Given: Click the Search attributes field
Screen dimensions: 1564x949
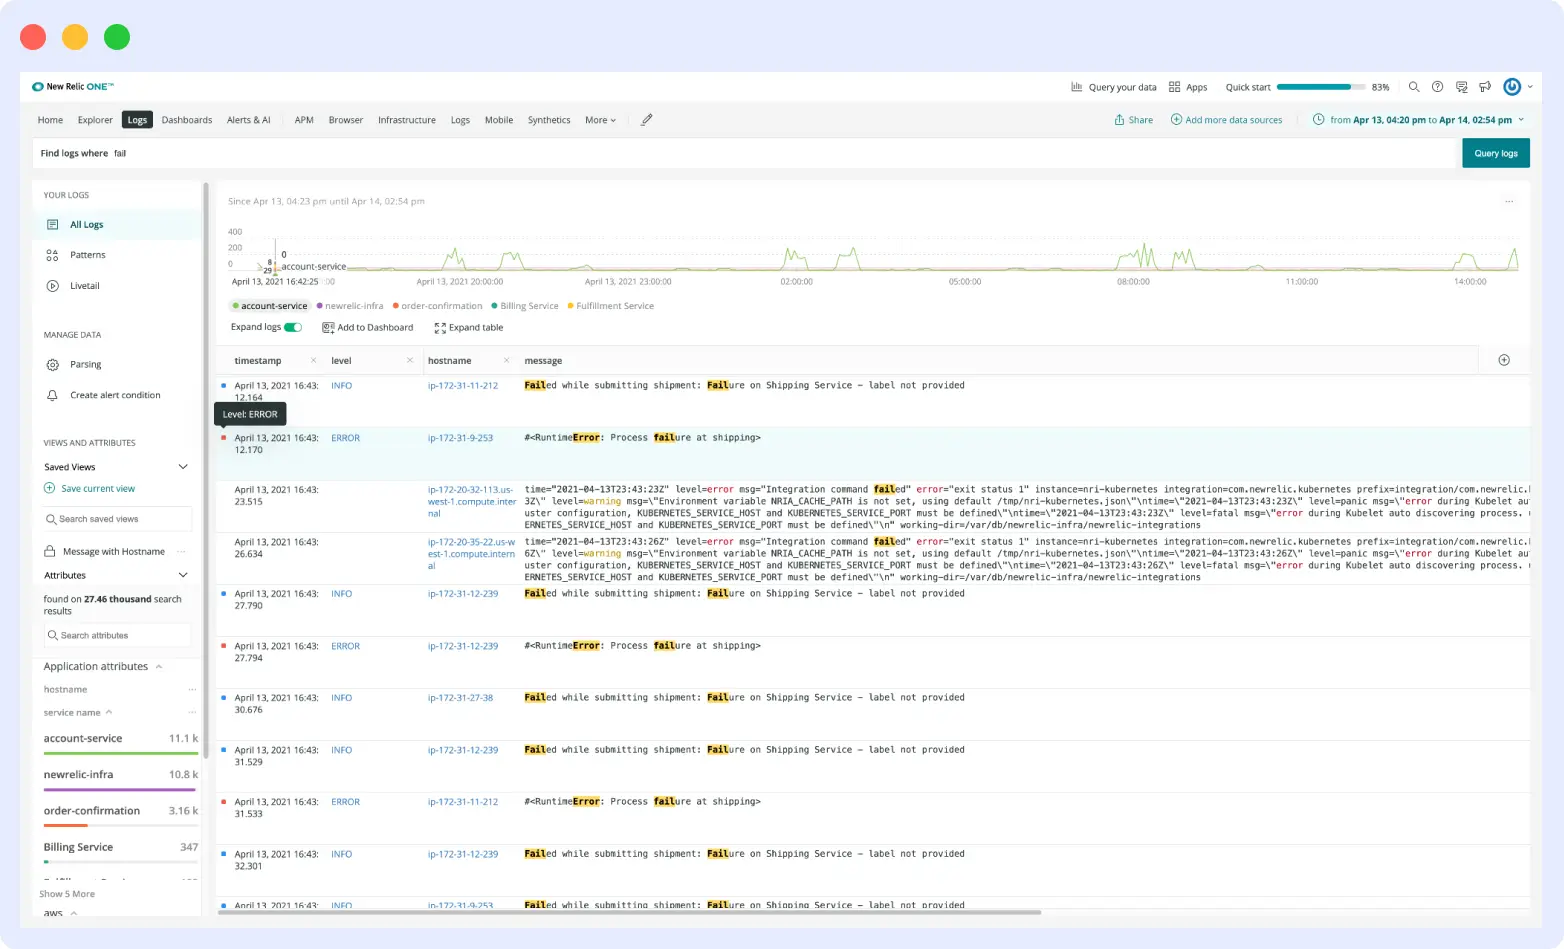Looking at the screenshot, I should (x=117, y=635).
